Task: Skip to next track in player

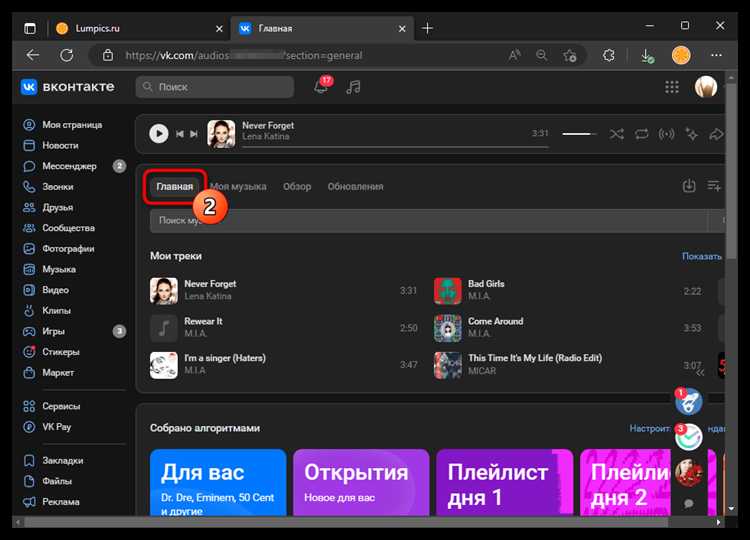Action: click(194, 134)
